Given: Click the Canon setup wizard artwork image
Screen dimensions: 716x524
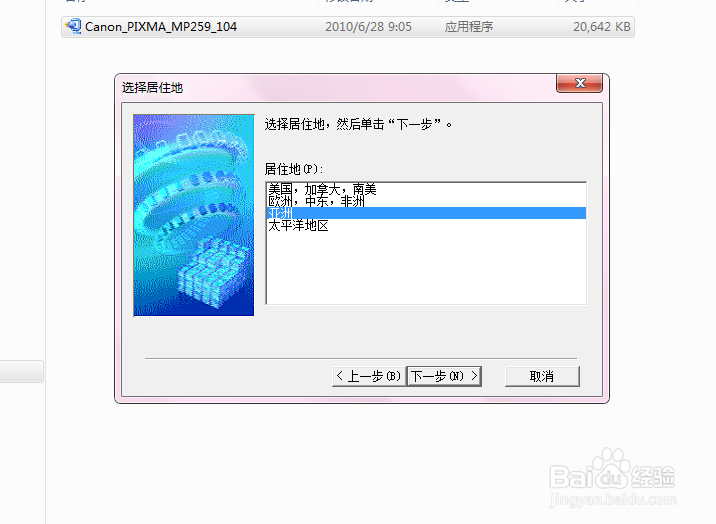Looking at the screenshot, I should [x=194, y=215].
